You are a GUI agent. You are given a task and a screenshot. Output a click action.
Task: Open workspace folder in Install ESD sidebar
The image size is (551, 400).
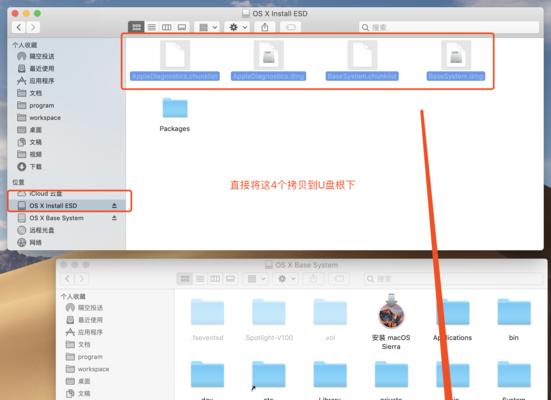click(x=39, y=118)
